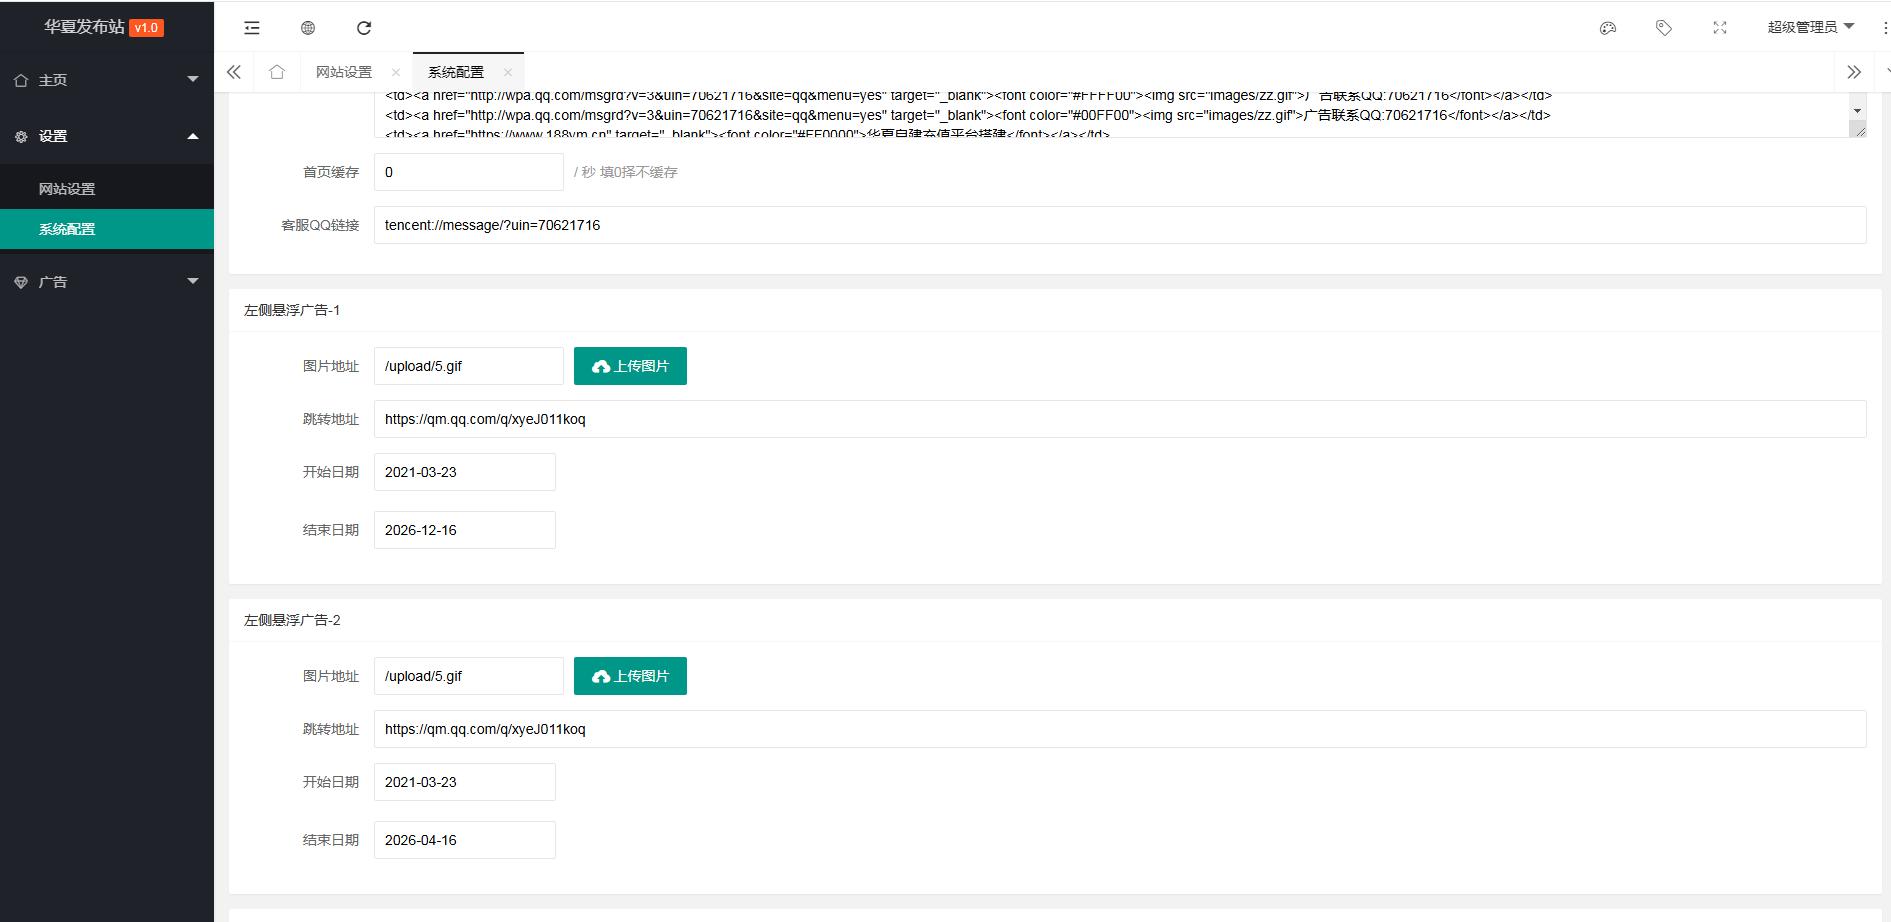
Task: Switch to the 网站设置 tab
Action: pos(344,72)
